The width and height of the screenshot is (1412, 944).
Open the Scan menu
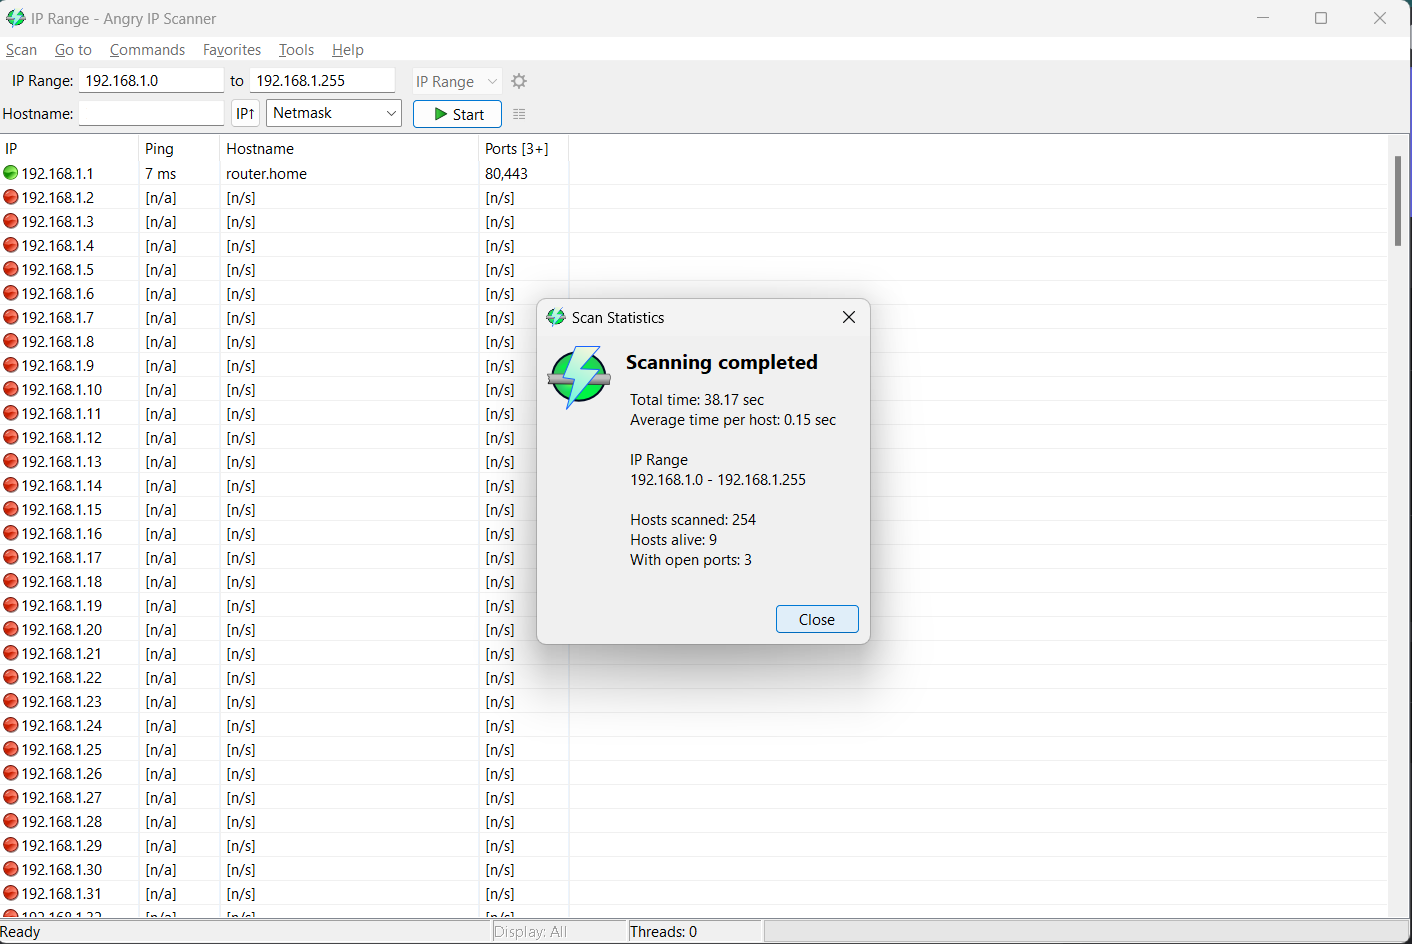pos(21,50)
